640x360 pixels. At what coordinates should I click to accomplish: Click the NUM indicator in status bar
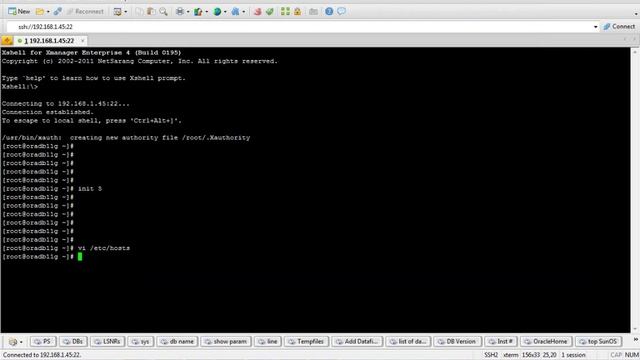tap(632, 355)
